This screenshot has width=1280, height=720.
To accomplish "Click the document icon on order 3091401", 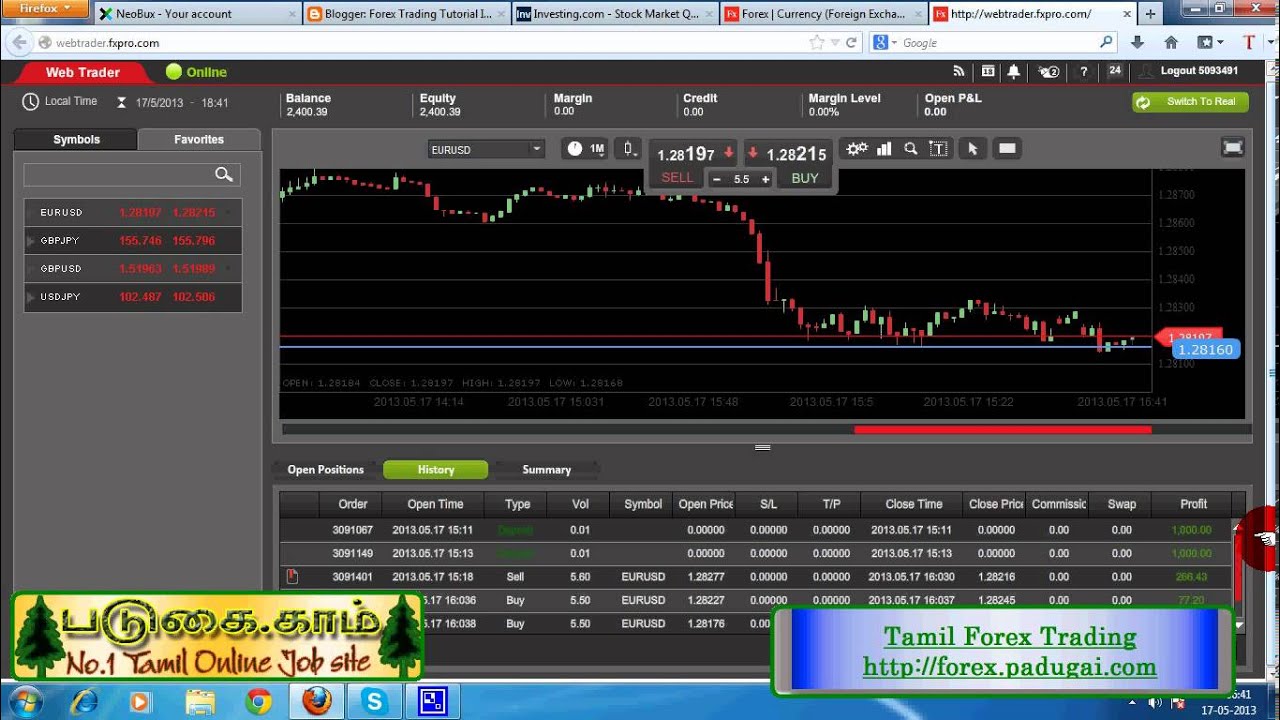I will pos(292,576).
